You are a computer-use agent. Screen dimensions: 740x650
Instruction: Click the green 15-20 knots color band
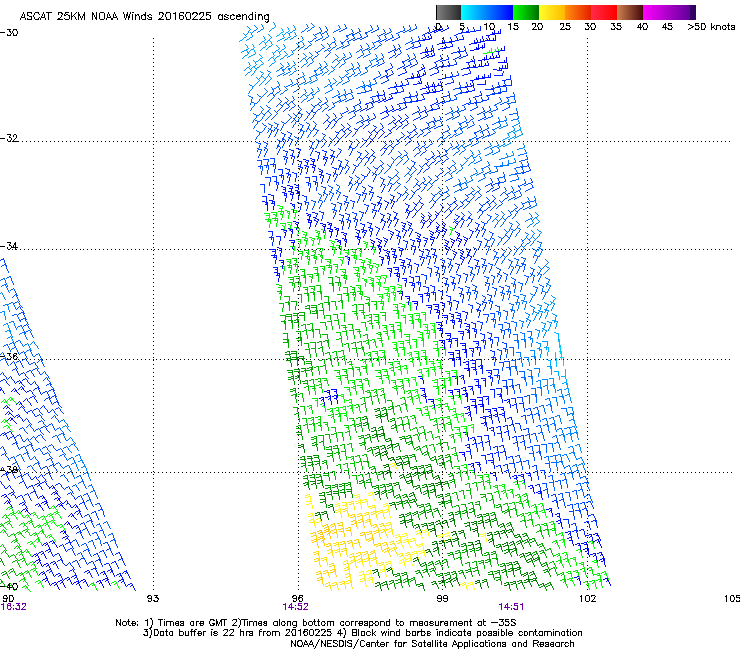point(526,12)
